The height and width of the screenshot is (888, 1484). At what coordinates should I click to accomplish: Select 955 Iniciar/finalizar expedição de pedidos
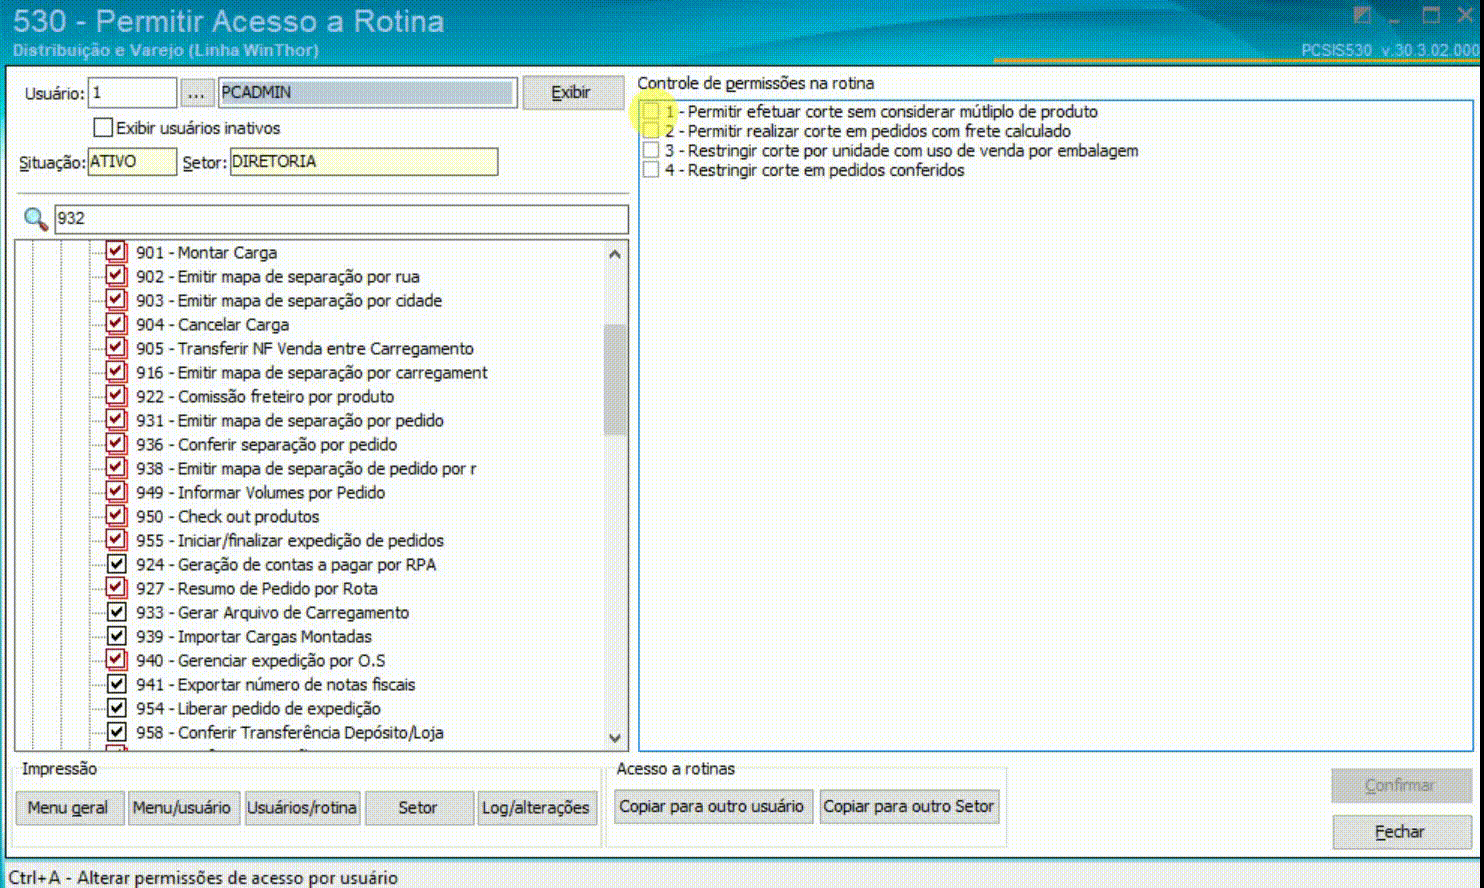pos(290,541)
